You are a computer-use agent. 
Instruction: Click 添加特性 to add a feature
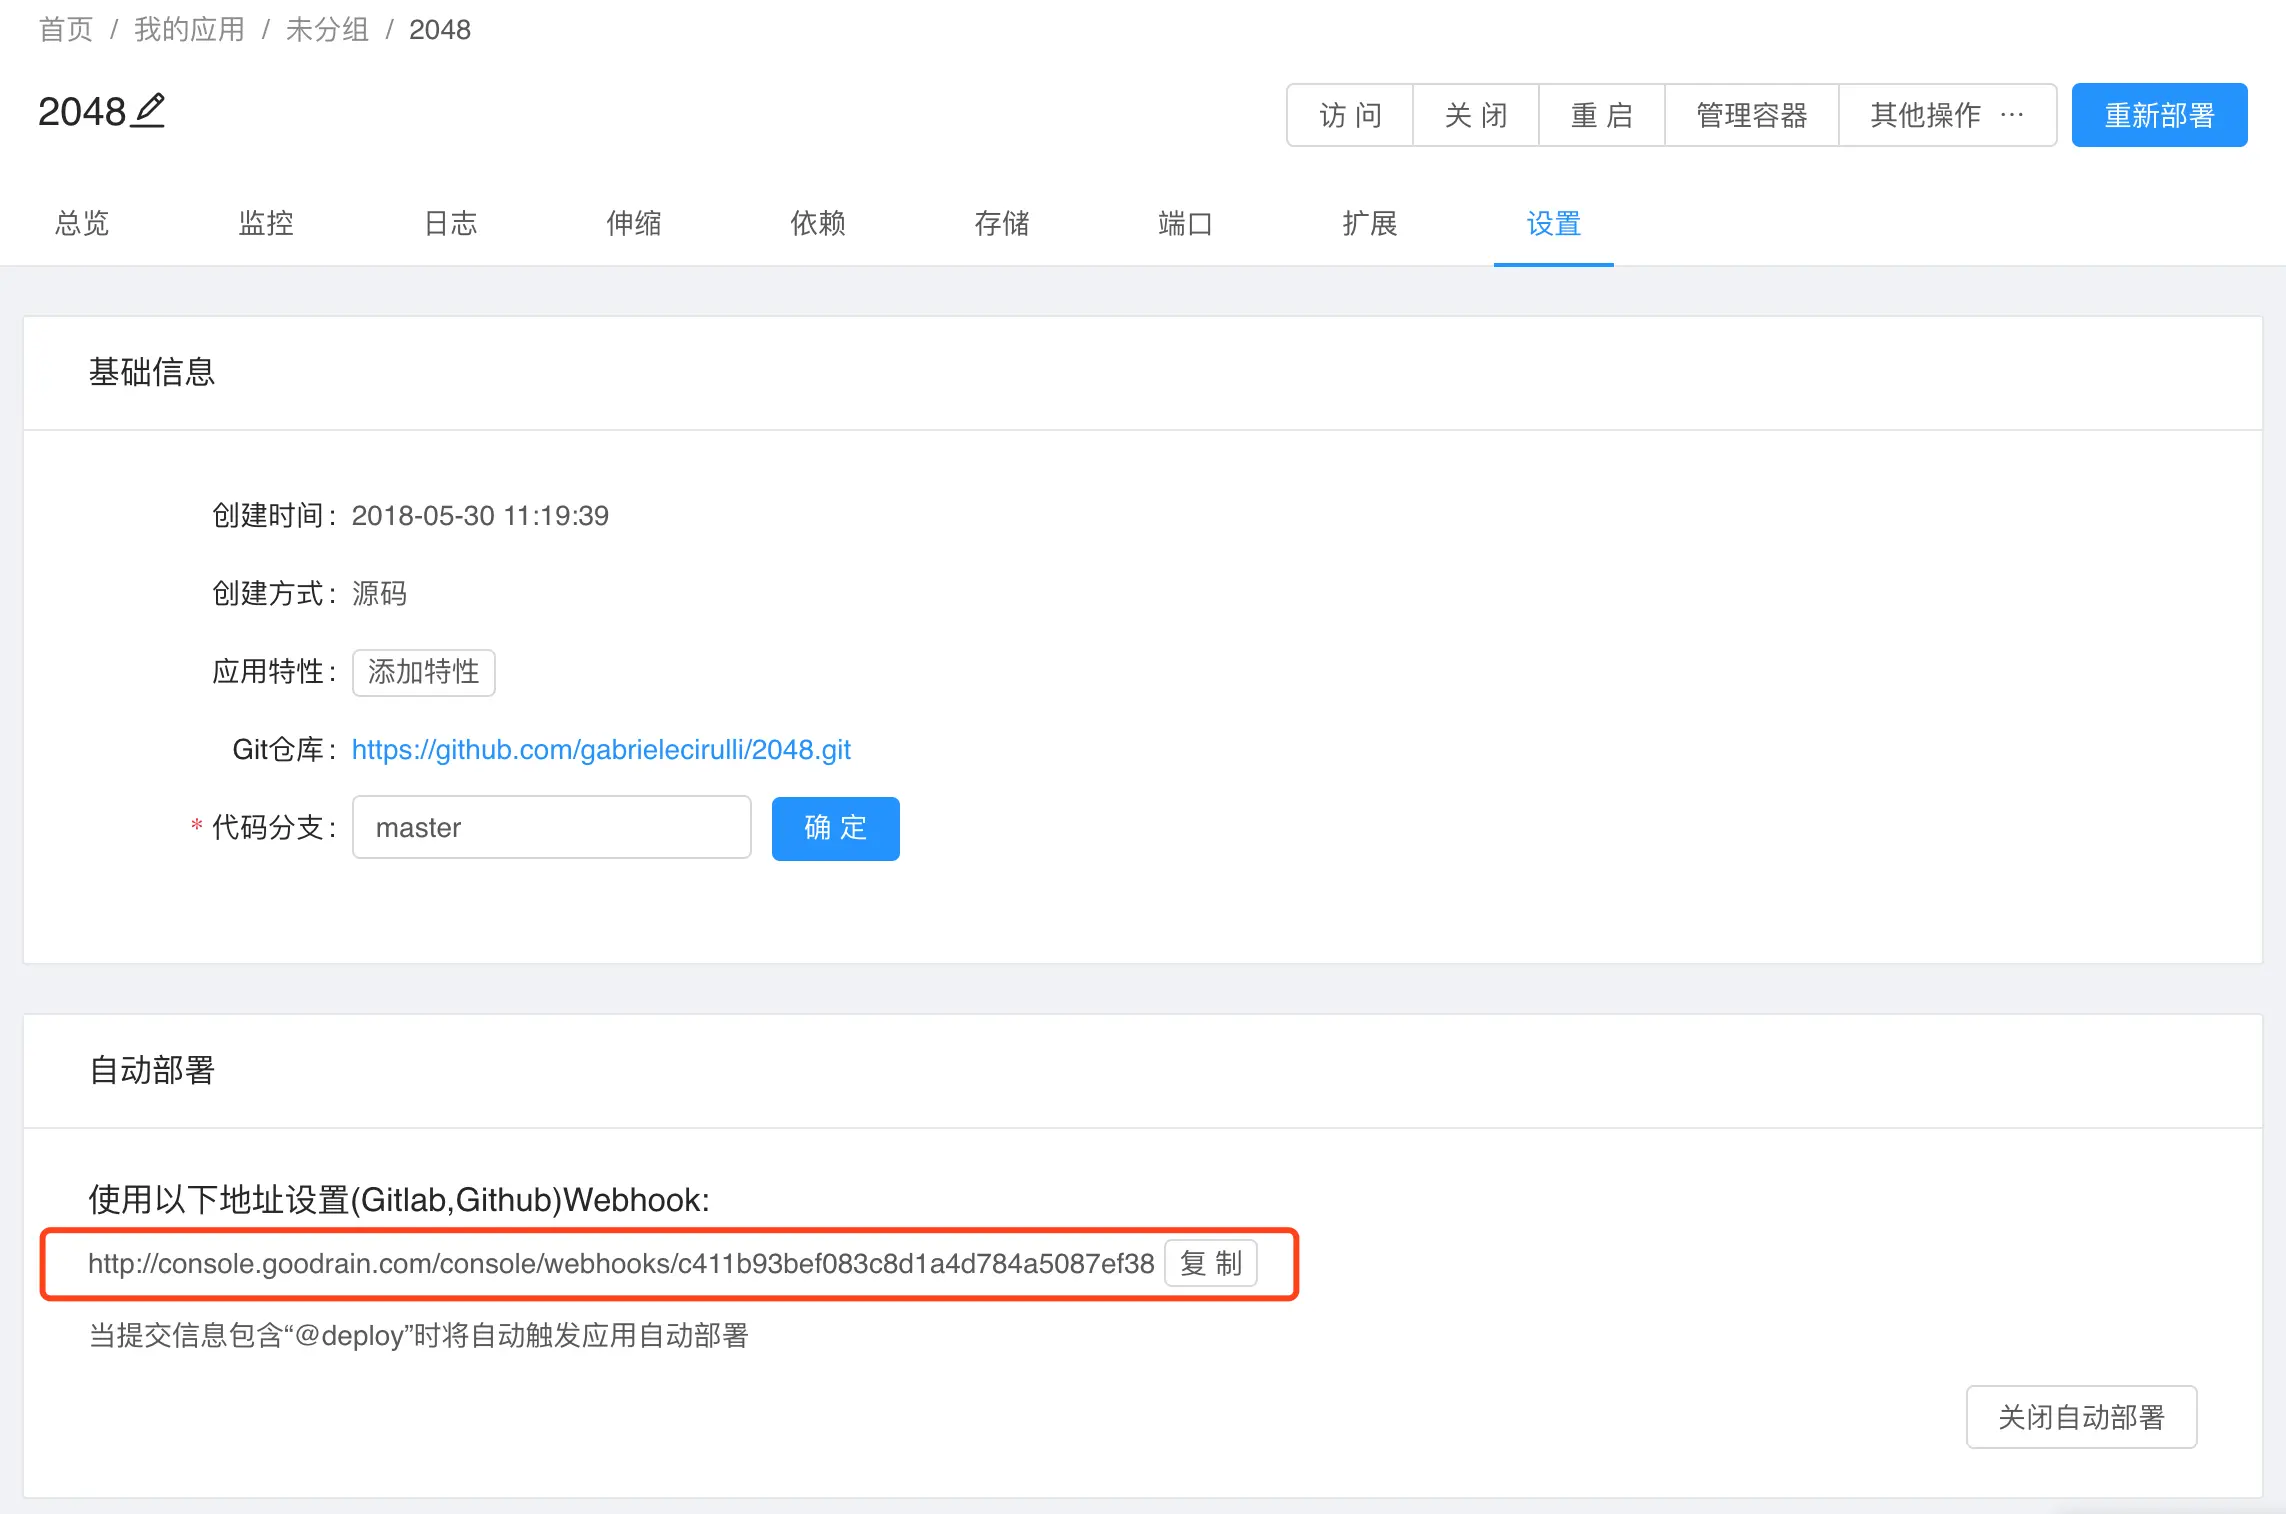423,672
